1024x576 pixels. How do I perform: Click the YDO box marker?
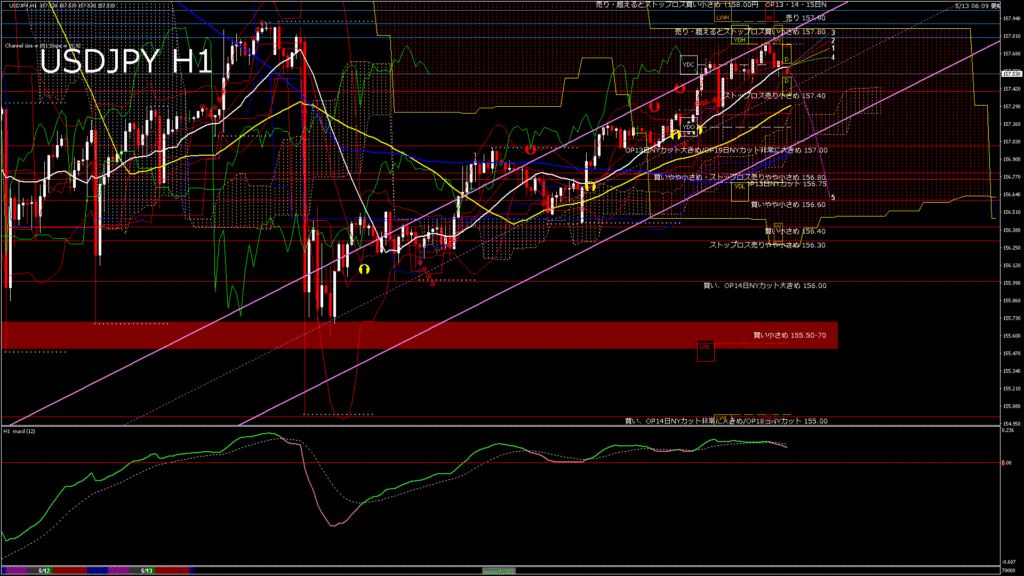click(688, 127)
